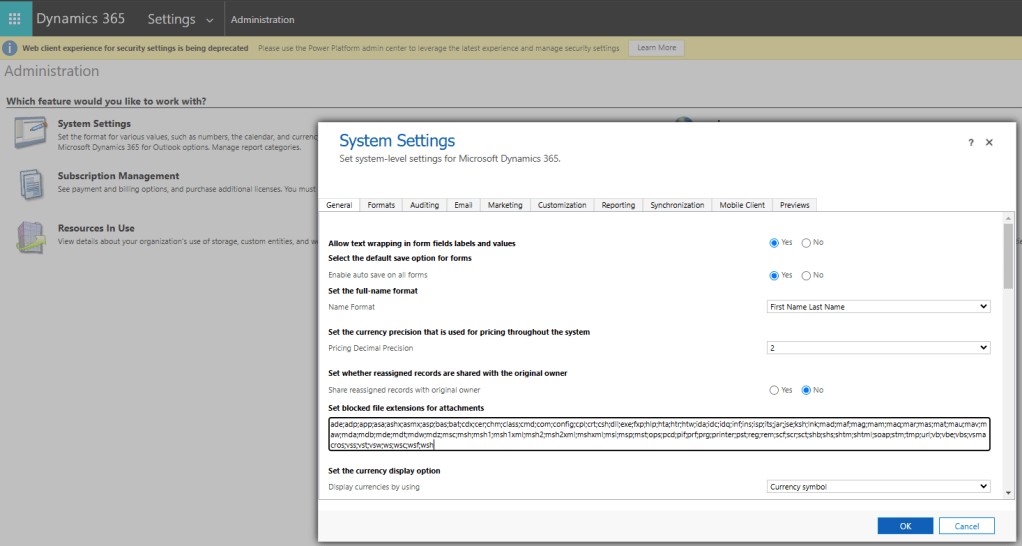The height and width of the screenshot is (546, 1022).
Task: Open the app launcher waffle icon
Action: coord(14,19)
